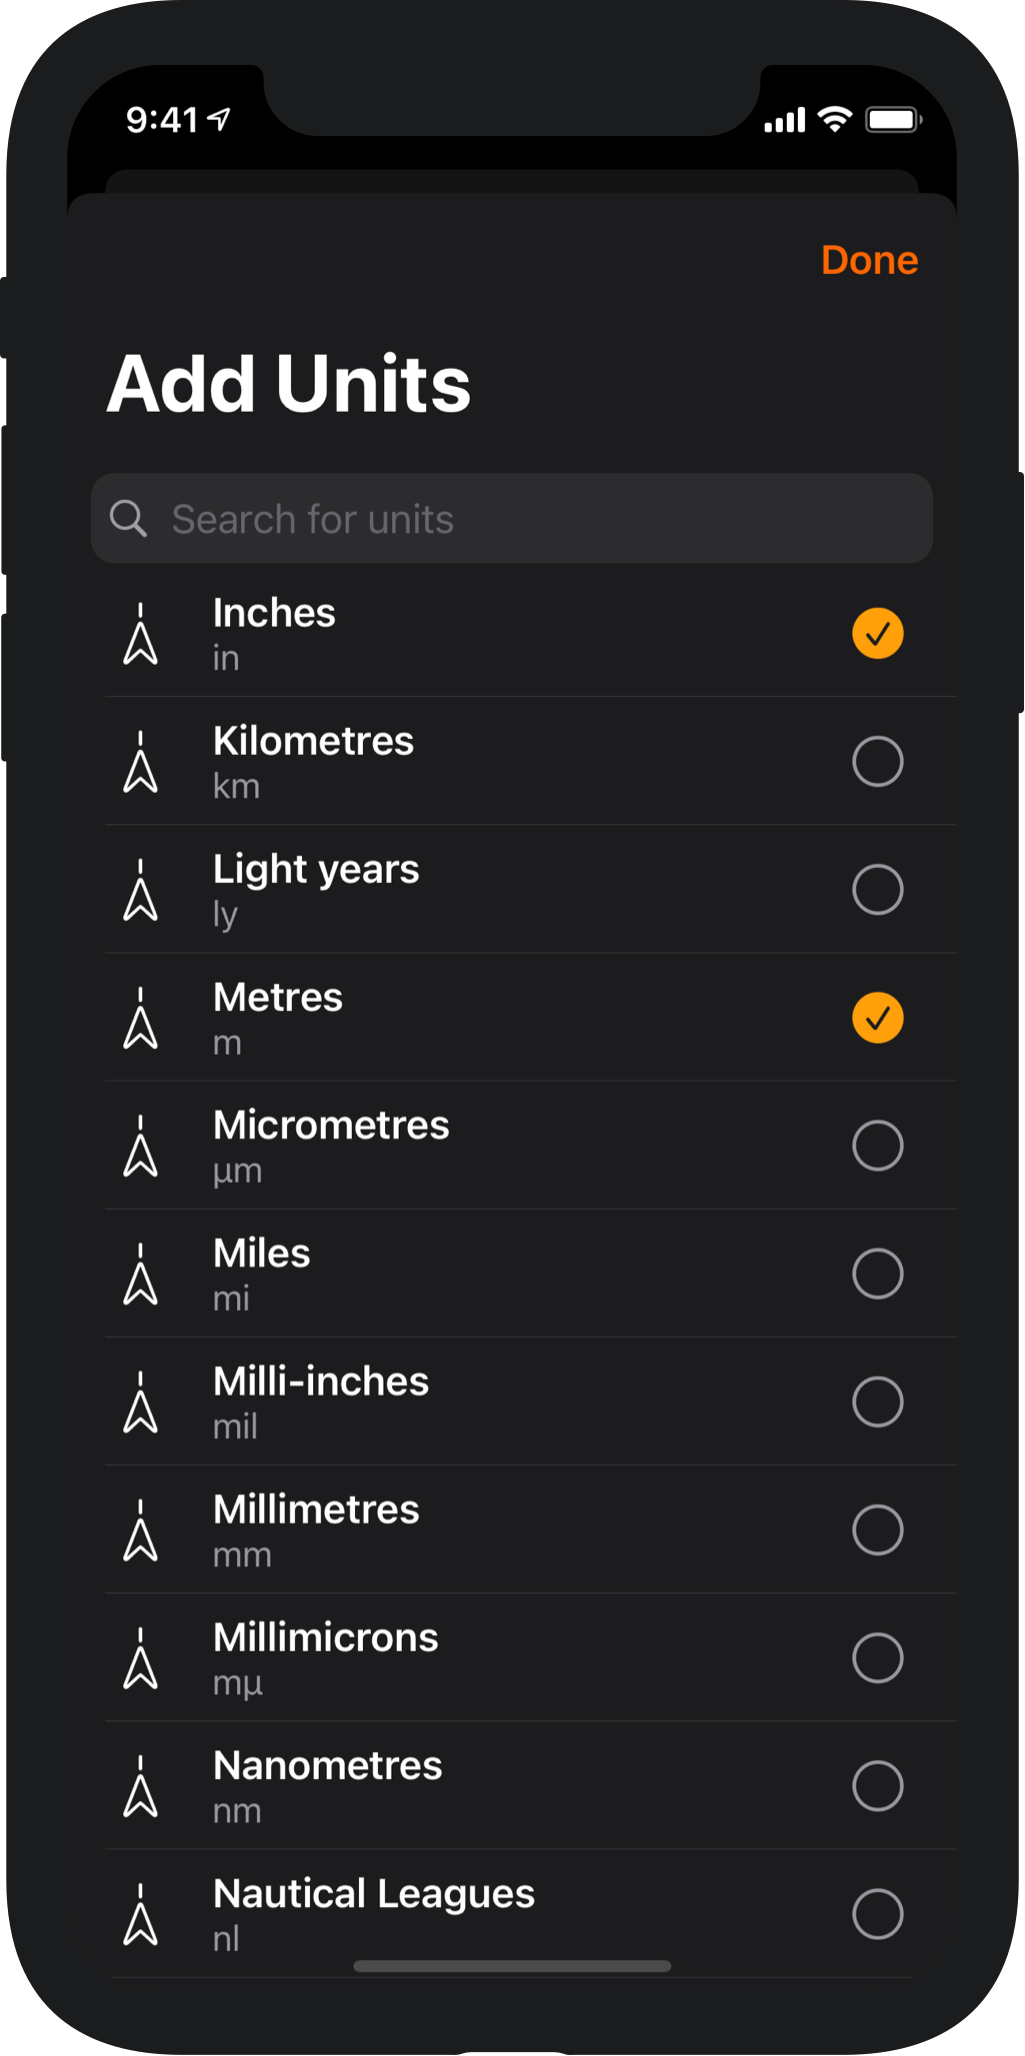Add Millimetres by its selection circle
Screen dimensions: 1025x2056
tap(877, 1530)
